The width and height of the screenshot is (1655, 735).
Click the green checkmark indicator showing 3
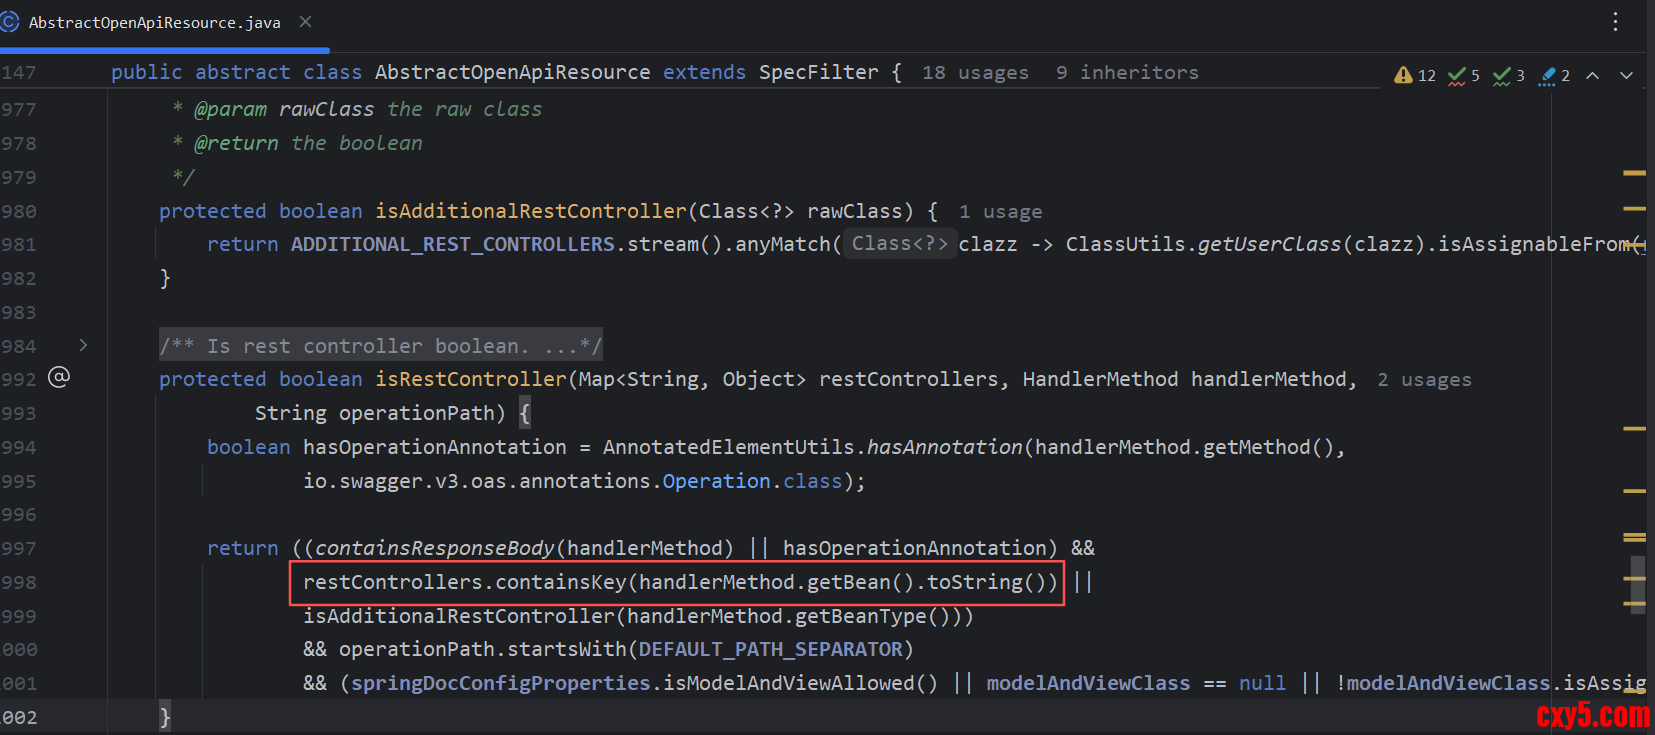click(x=1508, y=75)
